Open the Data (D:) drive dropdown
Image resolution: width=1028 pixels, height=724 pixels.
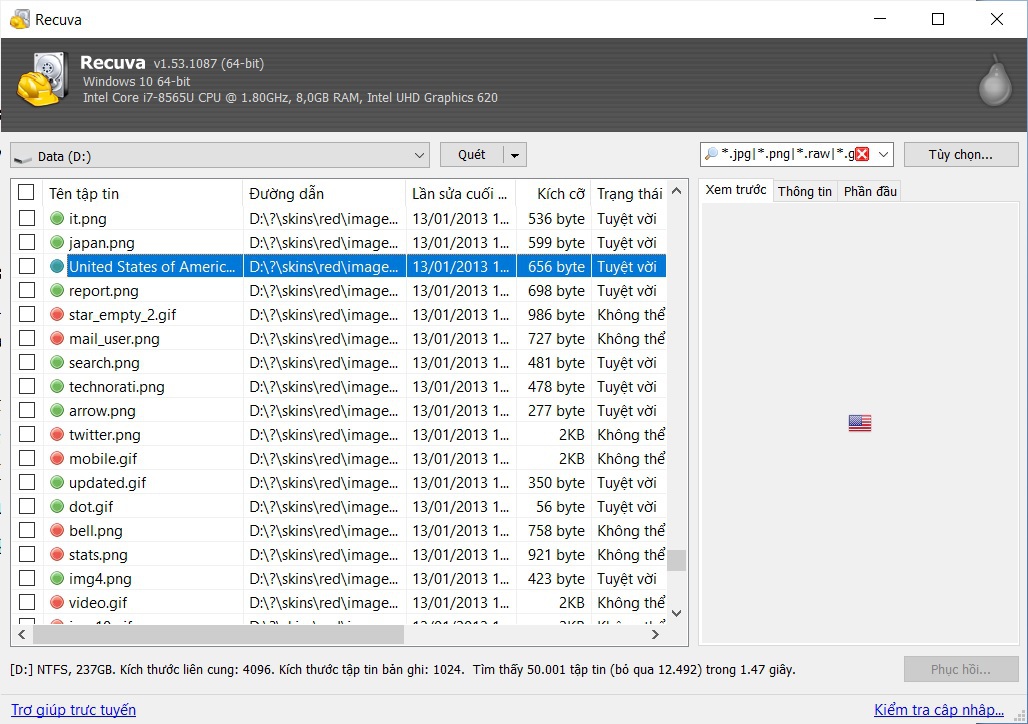(419, 156)
